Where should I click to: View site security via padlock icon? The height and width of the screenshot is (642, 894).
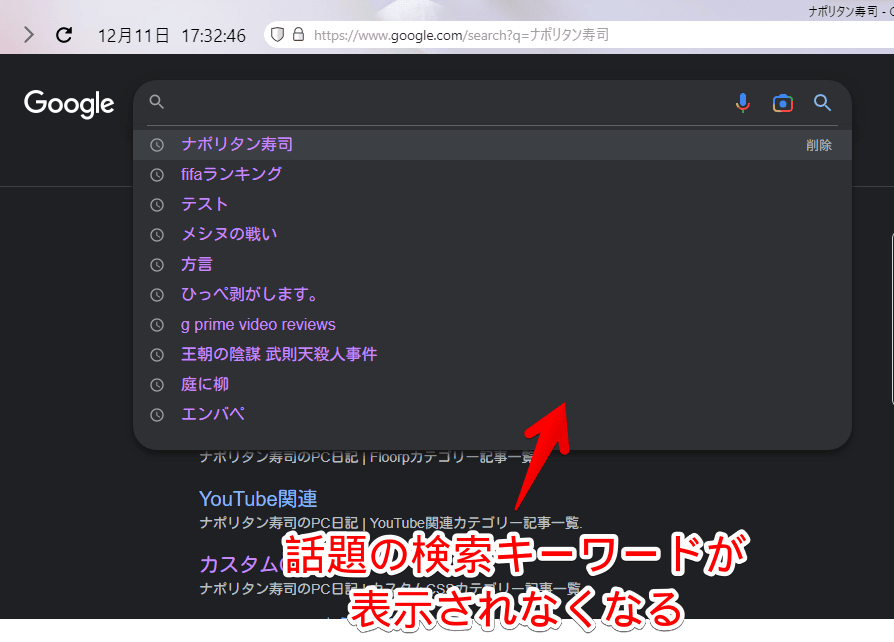coord(298,34)
